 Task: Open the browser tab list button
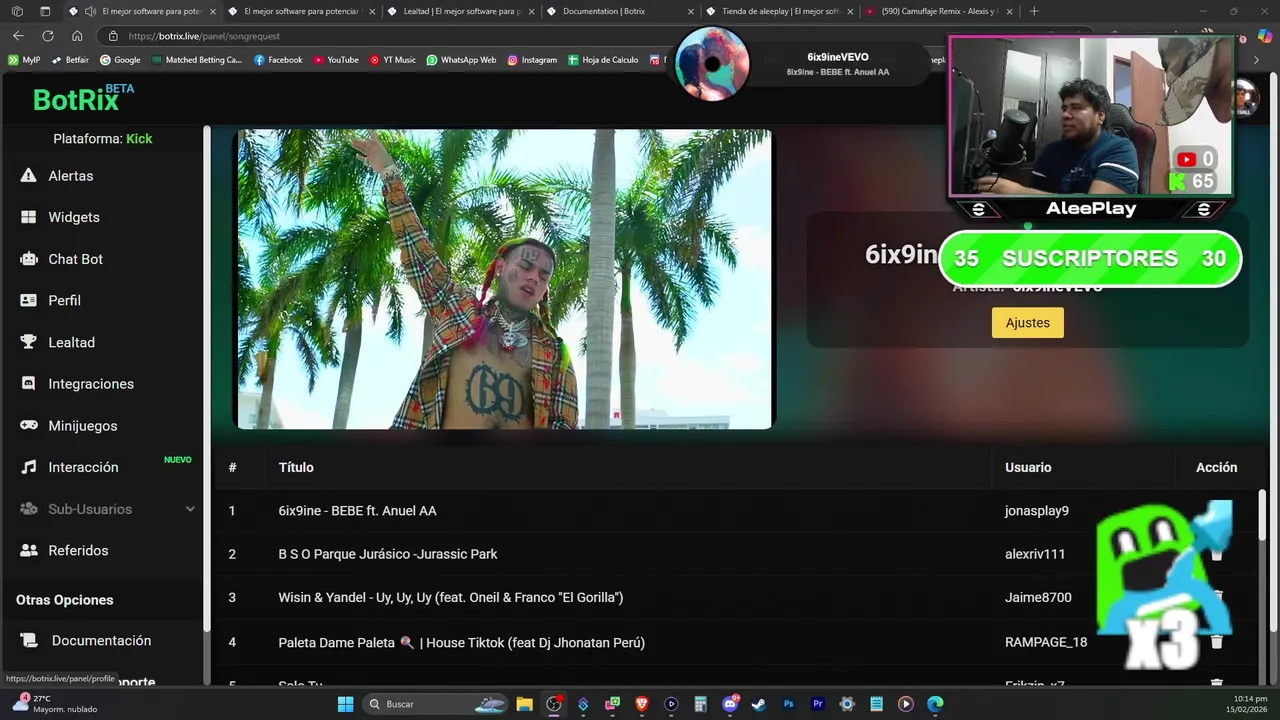[45, 11]
